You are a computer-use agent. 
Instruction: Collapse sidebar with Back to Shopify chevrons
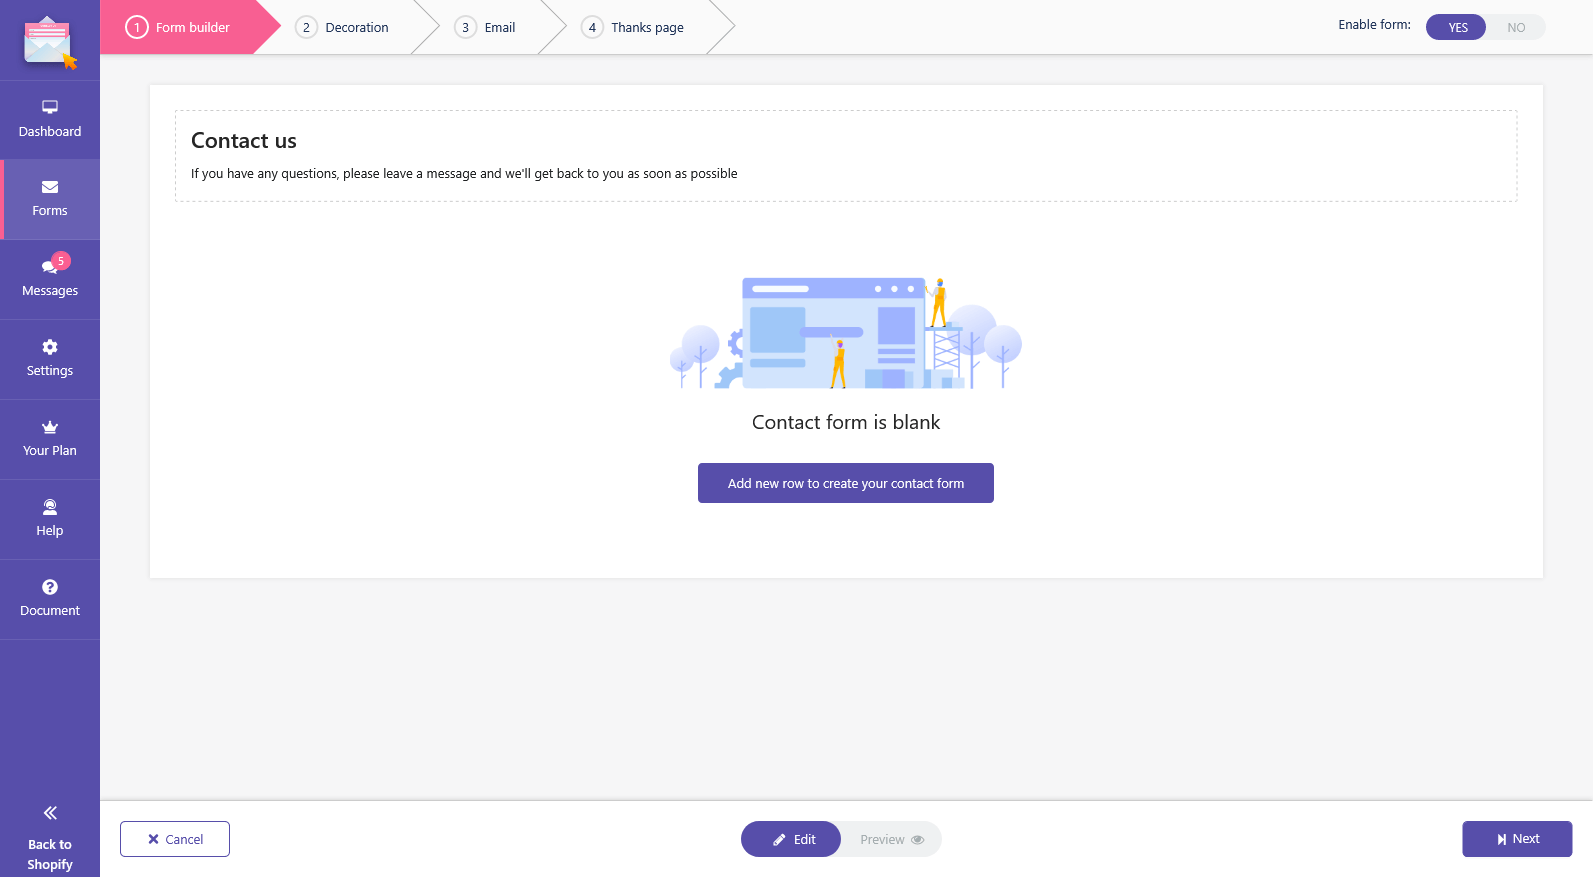[50, 813]
